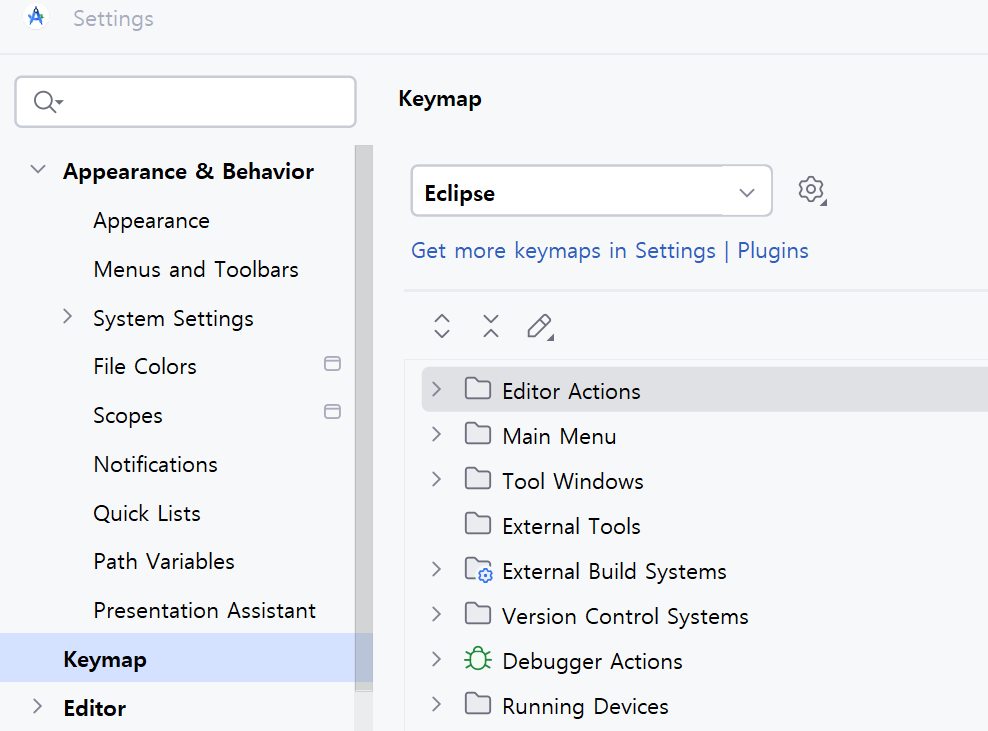988x731 pixels.
Task: Select the Editor Actions row
Action: (704, 389)
